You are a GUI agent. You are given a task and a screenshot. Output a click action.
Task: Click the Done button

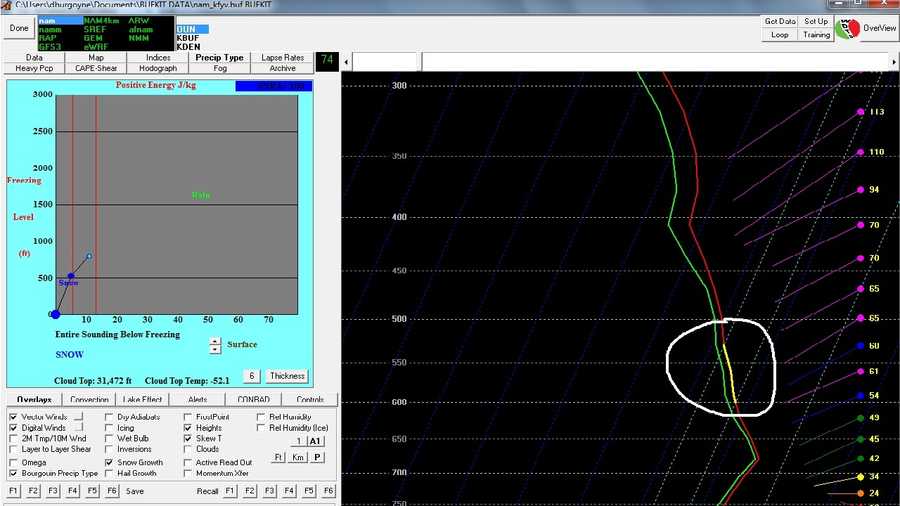pyautogui.click(x=19, y=28)
